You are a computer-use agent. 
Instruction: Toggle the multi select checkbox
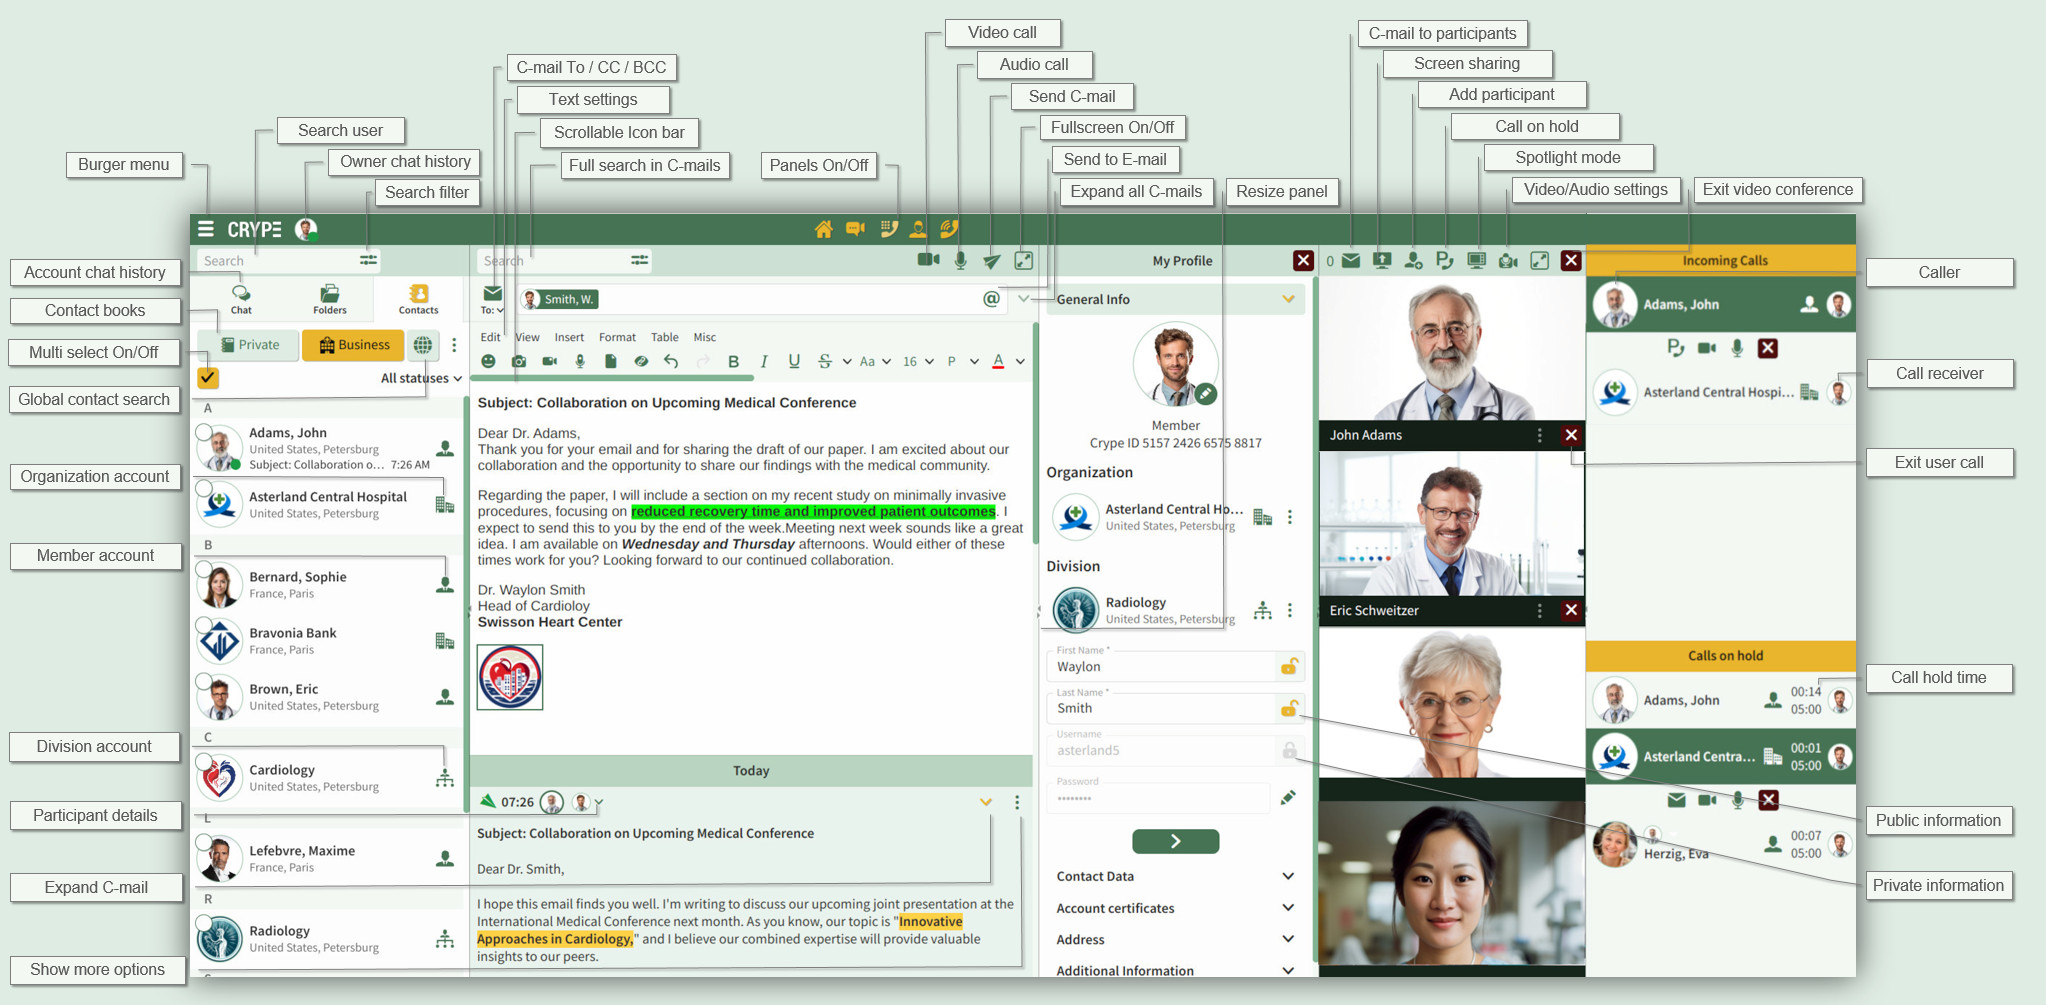(208, 378)
